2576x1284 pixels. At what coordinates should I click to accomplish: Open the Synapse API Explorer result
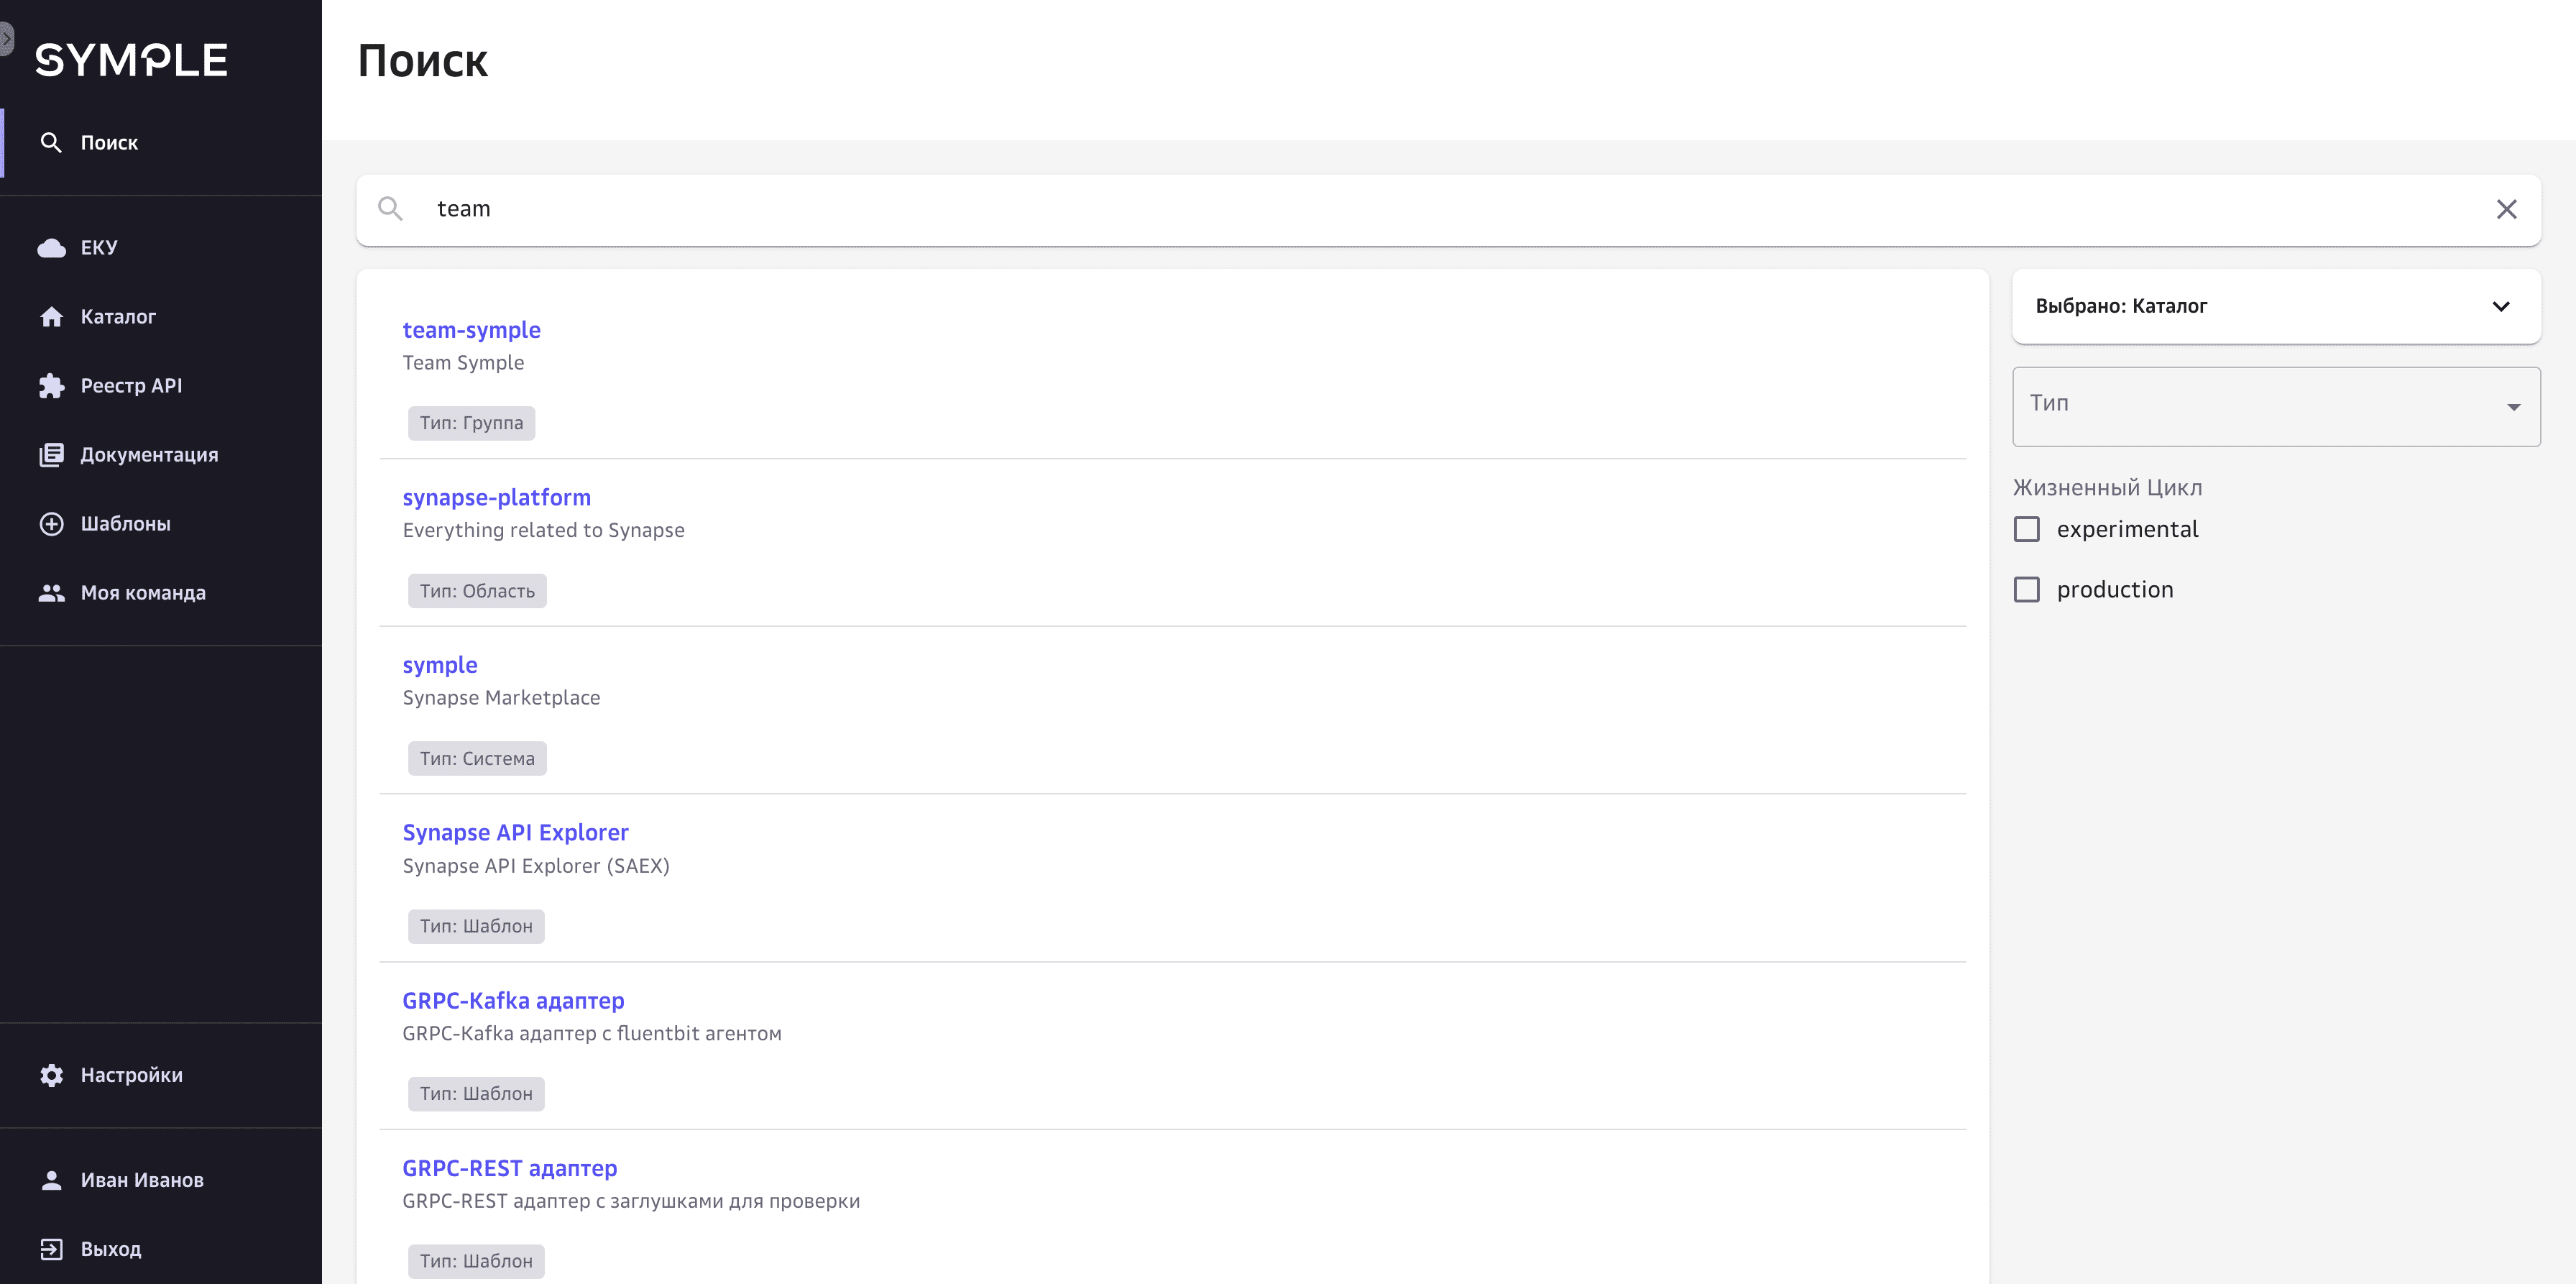click(x=515, y=833)
